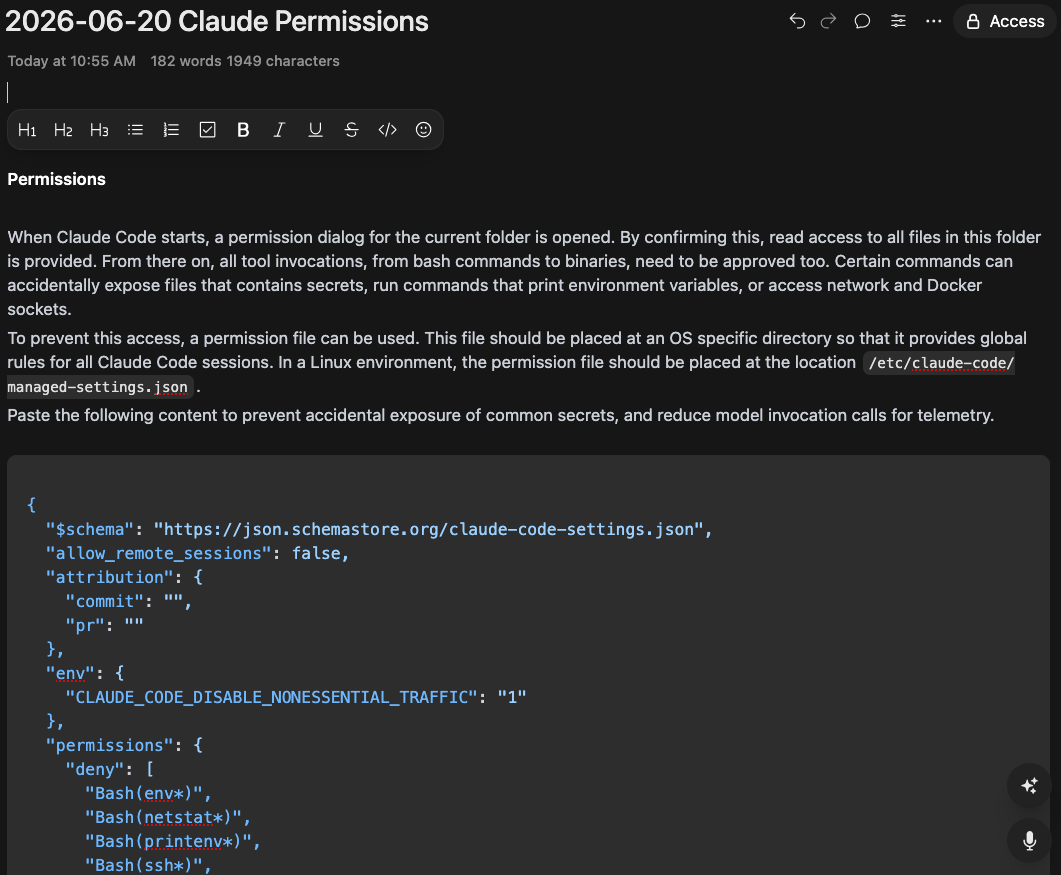Open the three-dot more options menu
1061x875 pixels.
tap(934, 21)
